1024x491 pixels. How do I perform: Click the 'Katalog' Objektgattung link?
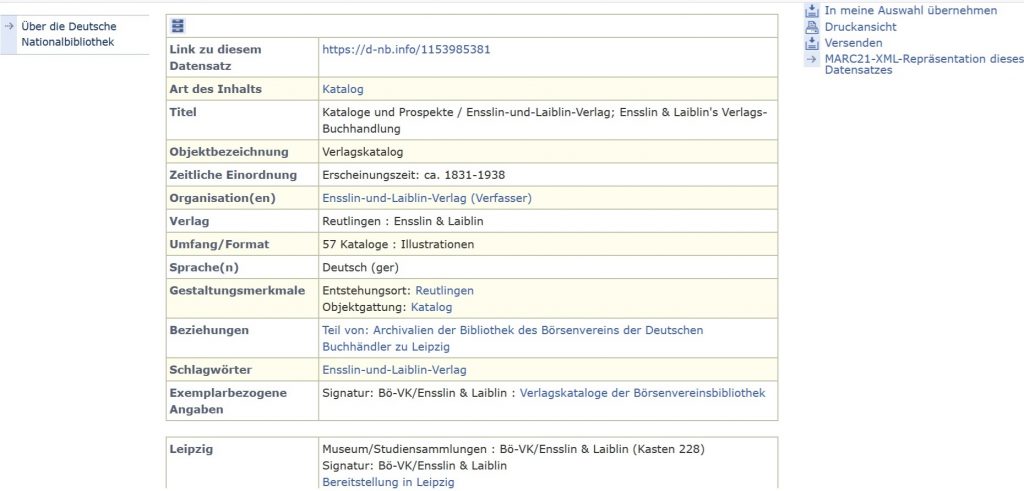(x=431, y=307)
